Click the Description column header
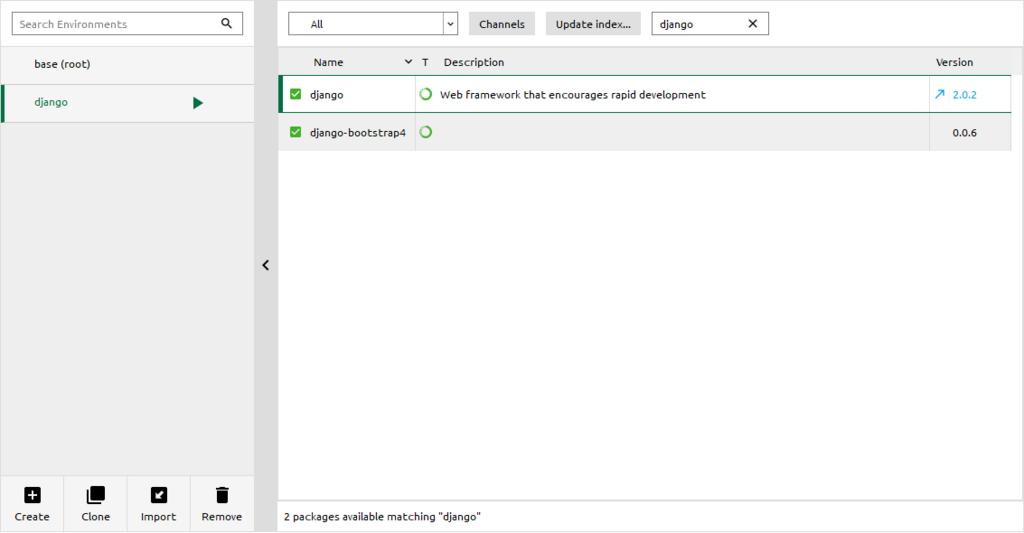 tap(473, 62)
